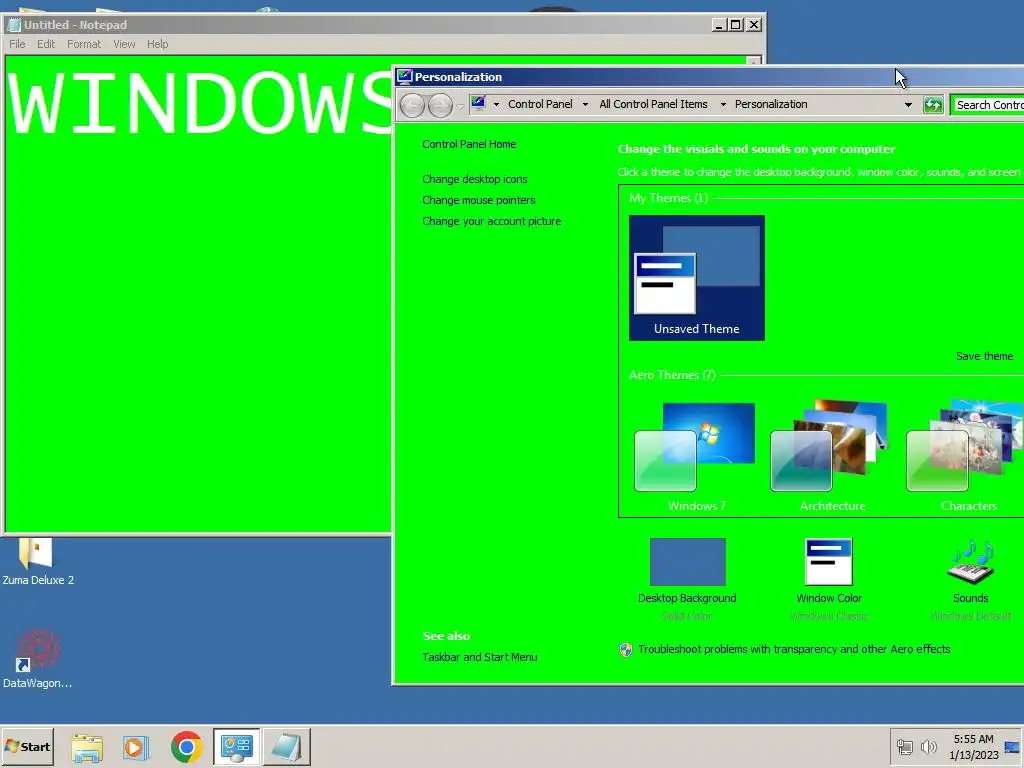Click the Personalization breadcrumb segment

(x=771, y=104)
